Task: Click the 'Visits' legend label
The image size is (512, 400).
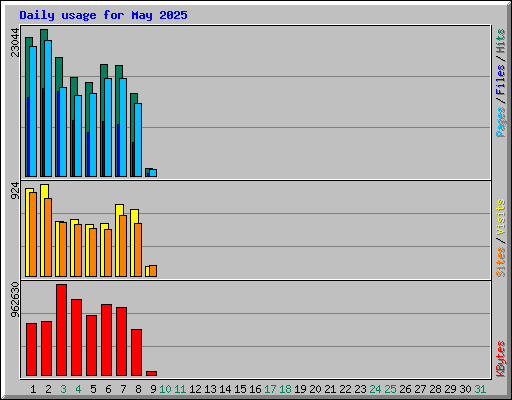Action: pos(500,218)
